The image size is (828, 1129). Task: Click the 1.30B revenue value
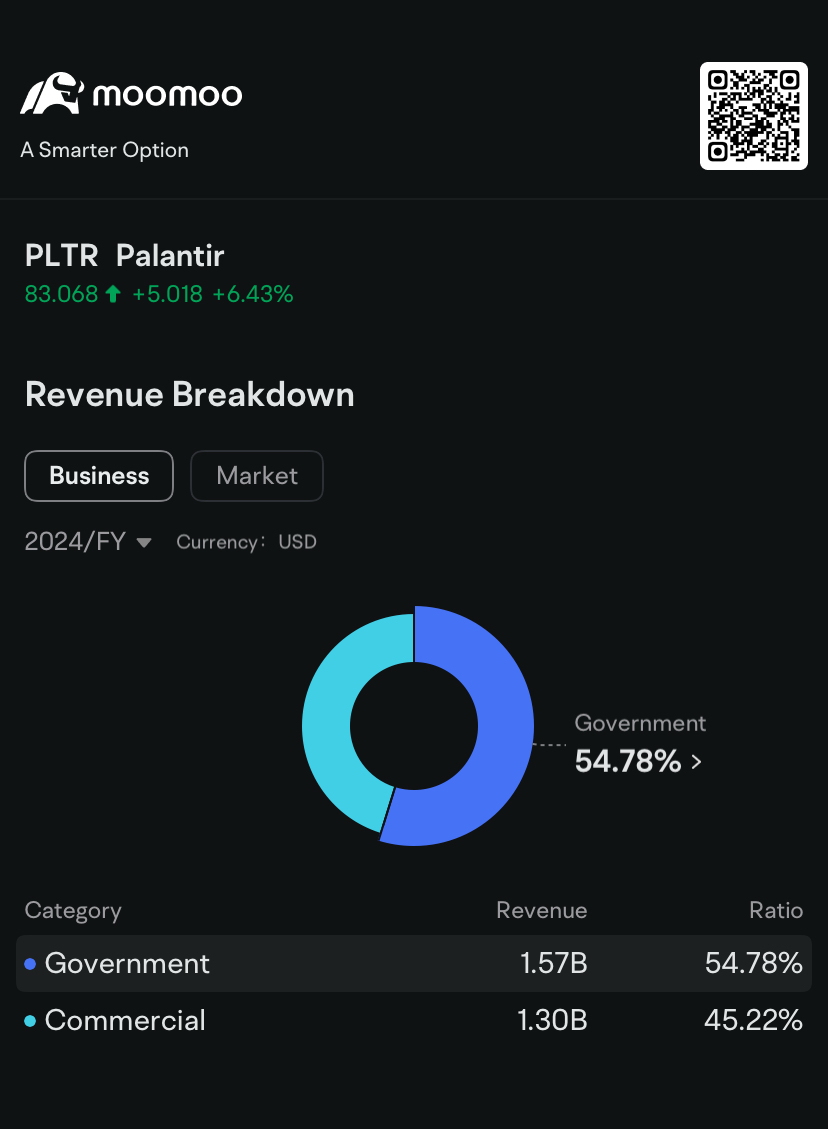(552, 1020)
